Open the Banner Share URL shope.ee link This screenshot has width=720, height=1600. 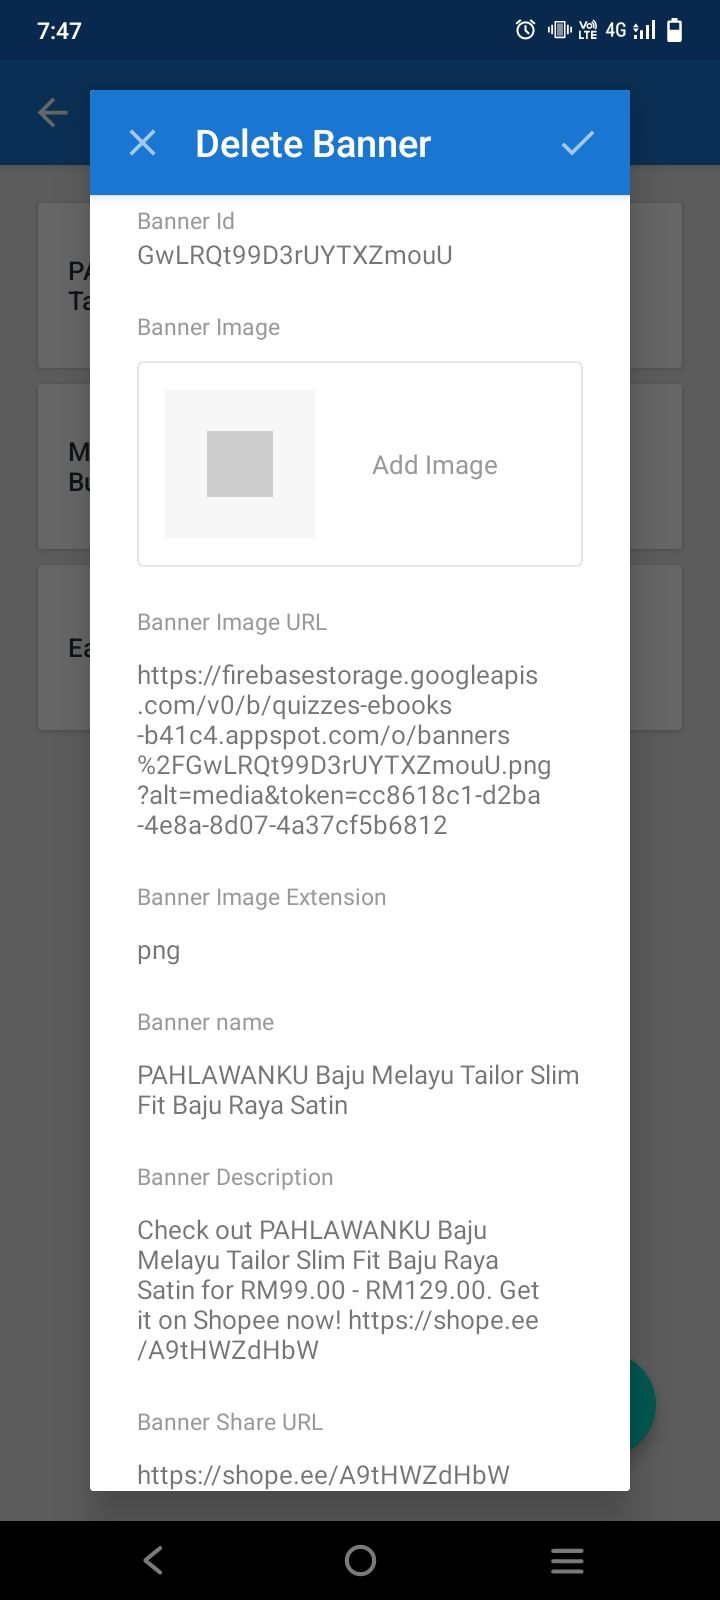323,1474
